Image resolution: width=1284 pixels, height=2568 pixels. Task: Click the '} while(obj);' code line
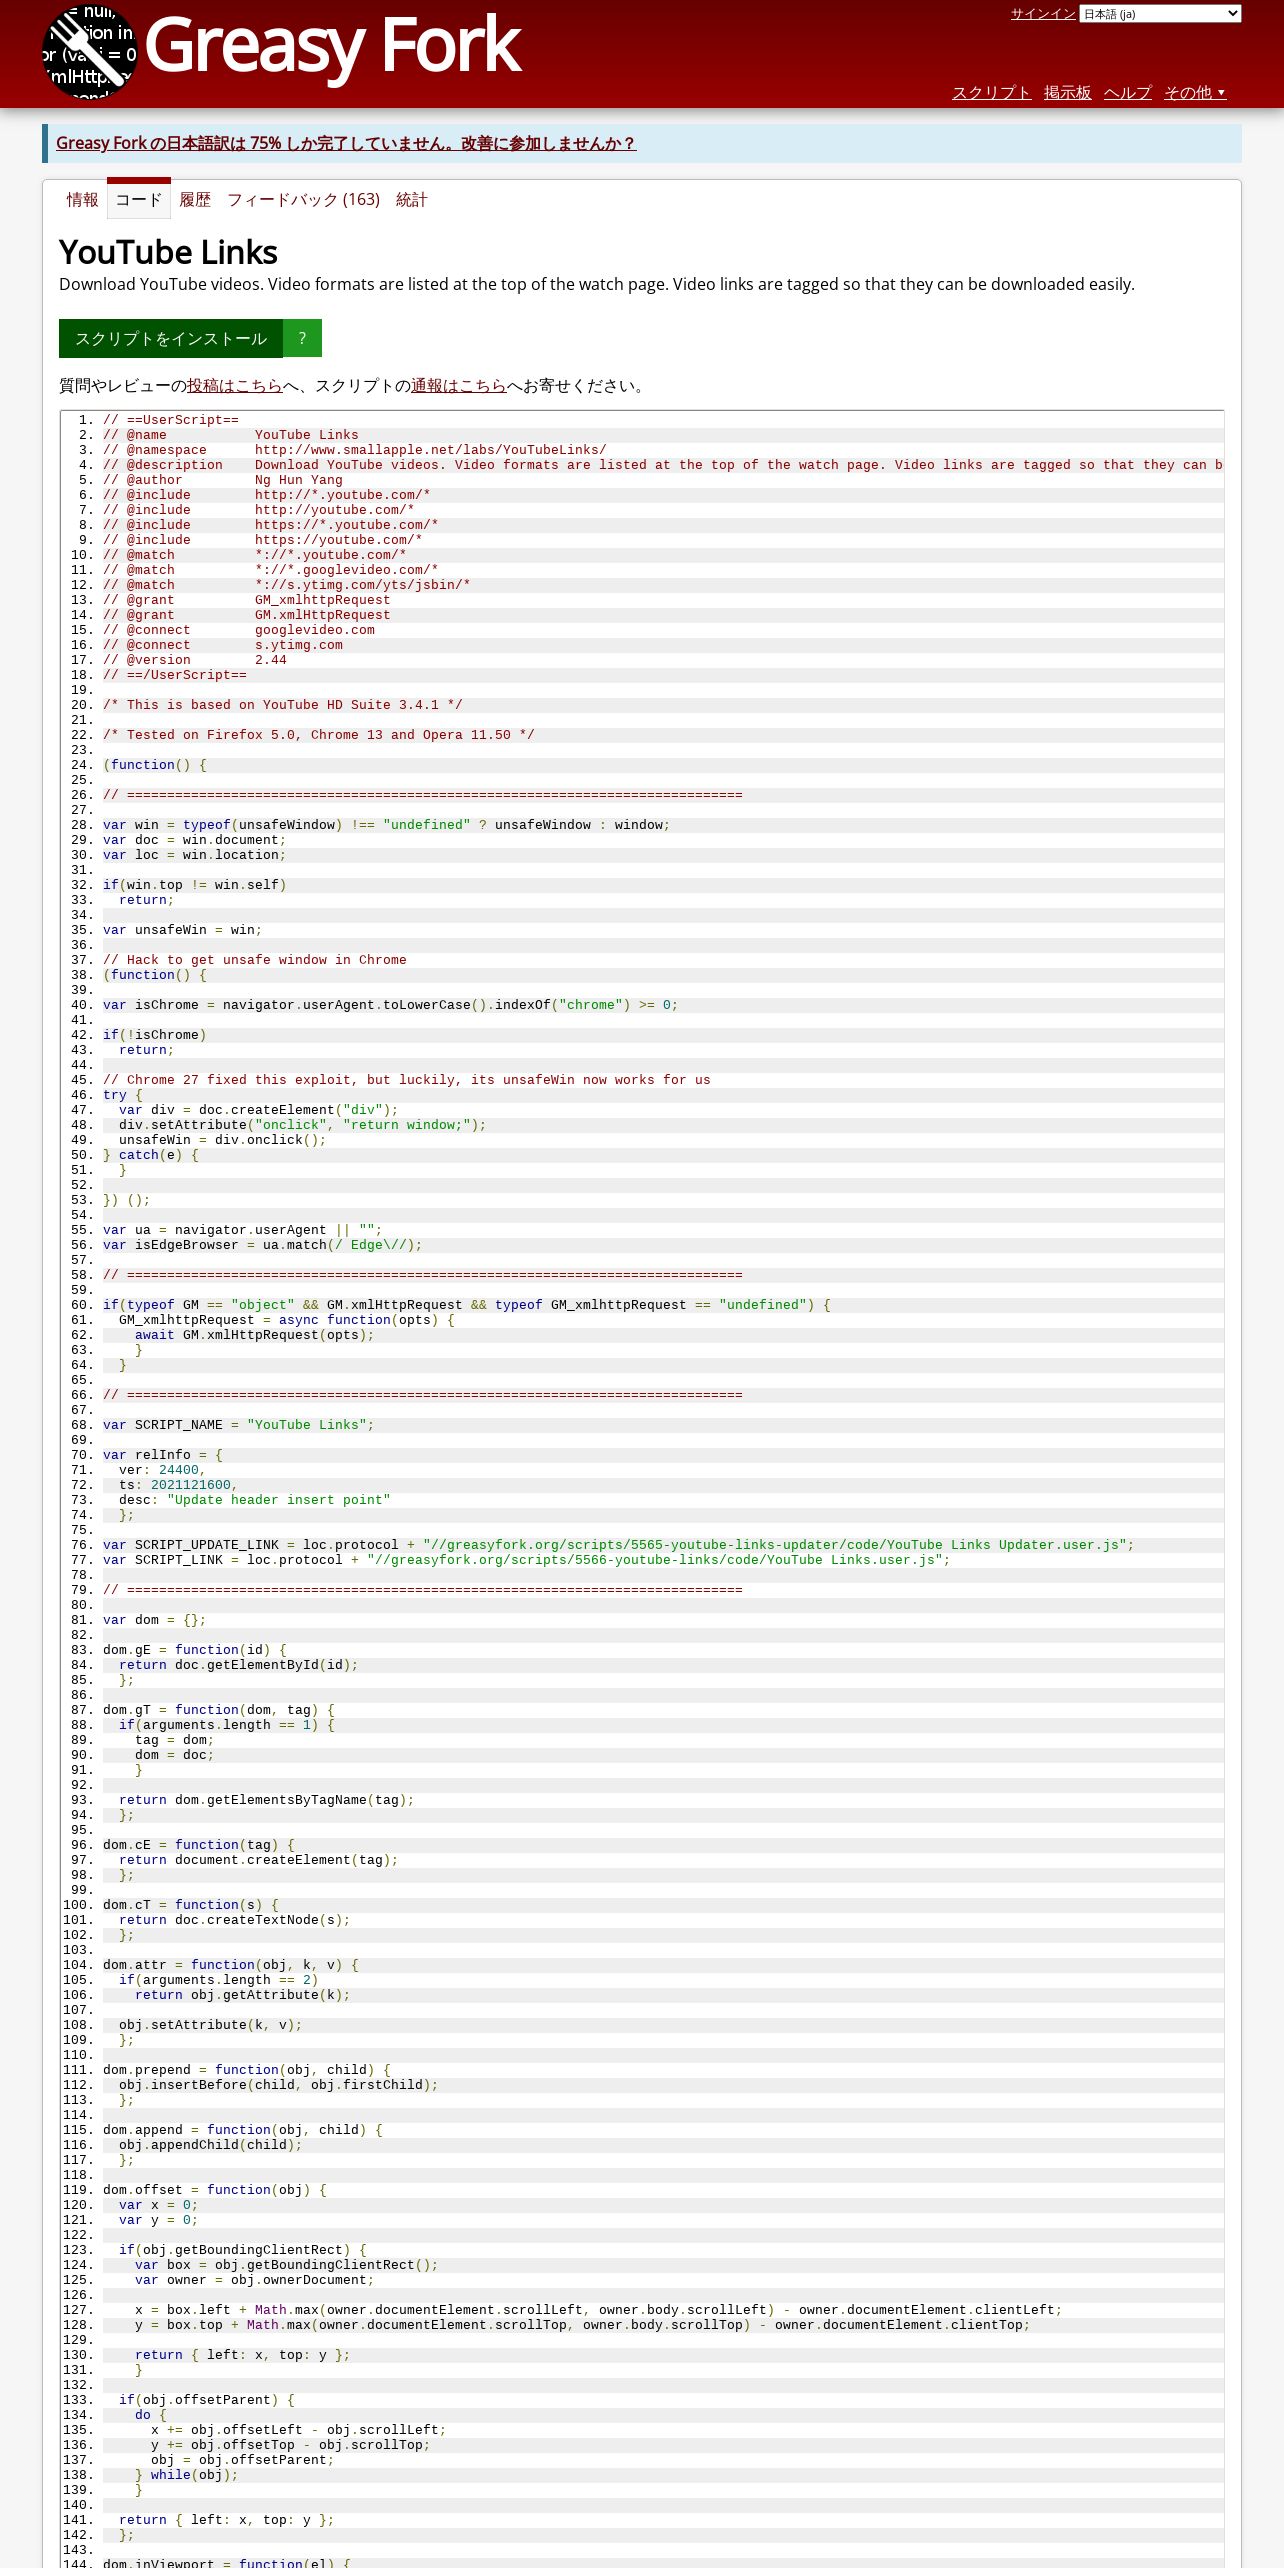coord(187,2475)
